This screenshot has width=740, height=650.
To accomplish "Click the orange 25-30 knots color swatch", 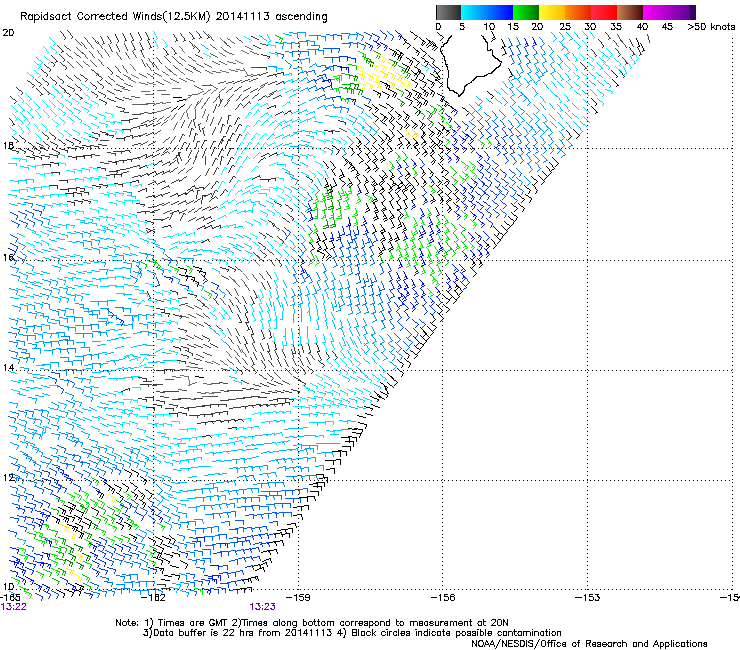I will pyautogui.click(x=578, y=12).
